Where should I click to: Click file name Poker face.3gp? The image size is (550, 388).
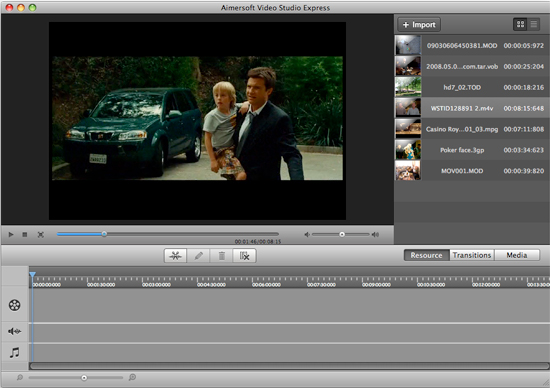point(462,150)
